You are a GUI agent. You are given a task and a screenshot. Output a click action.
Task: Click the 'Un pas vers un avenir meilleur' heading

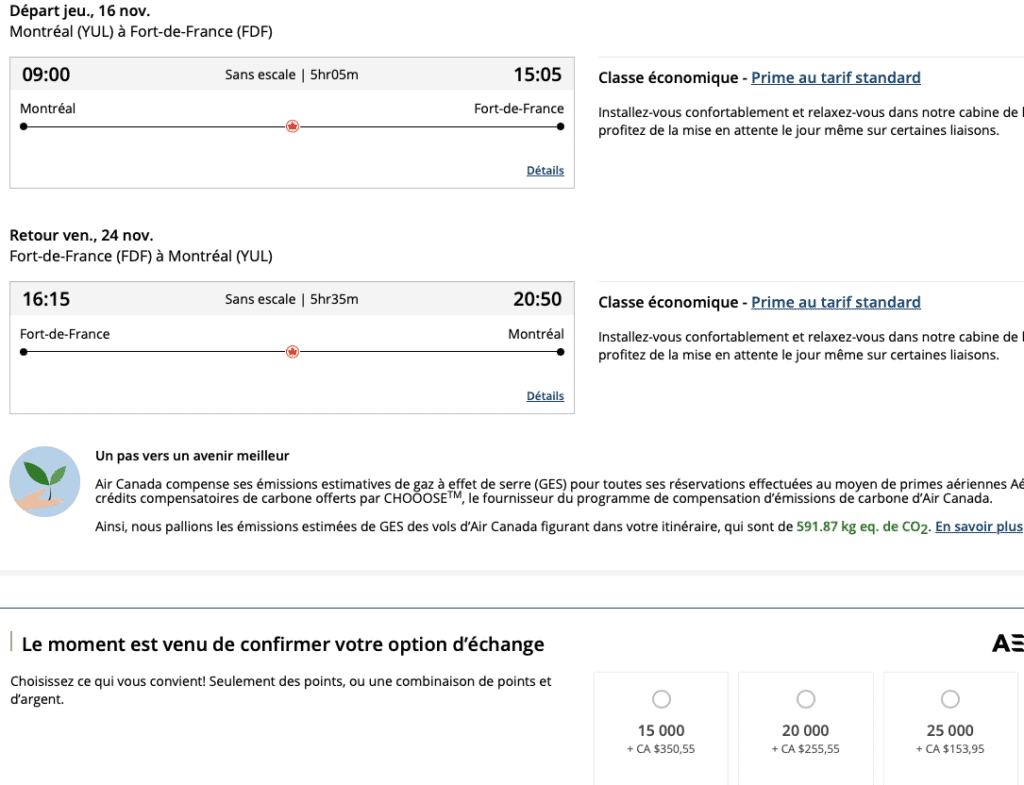click(192, 456)
